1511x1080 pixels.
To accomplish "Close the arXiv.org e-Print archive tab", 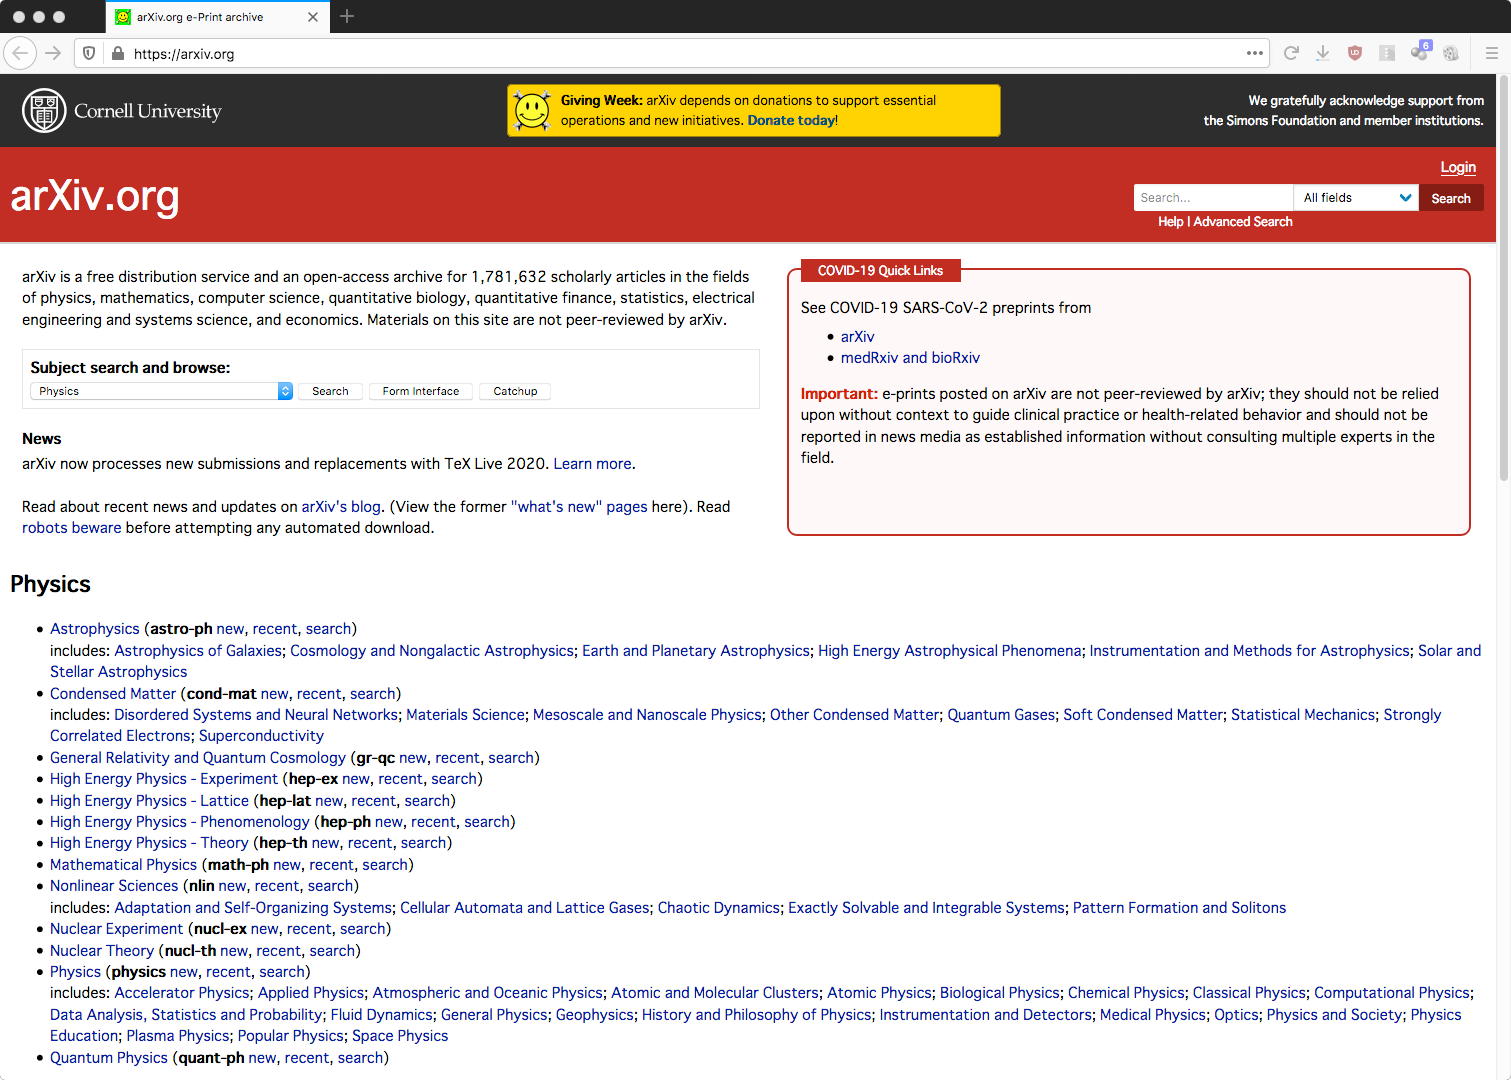I will coord(313,17).
